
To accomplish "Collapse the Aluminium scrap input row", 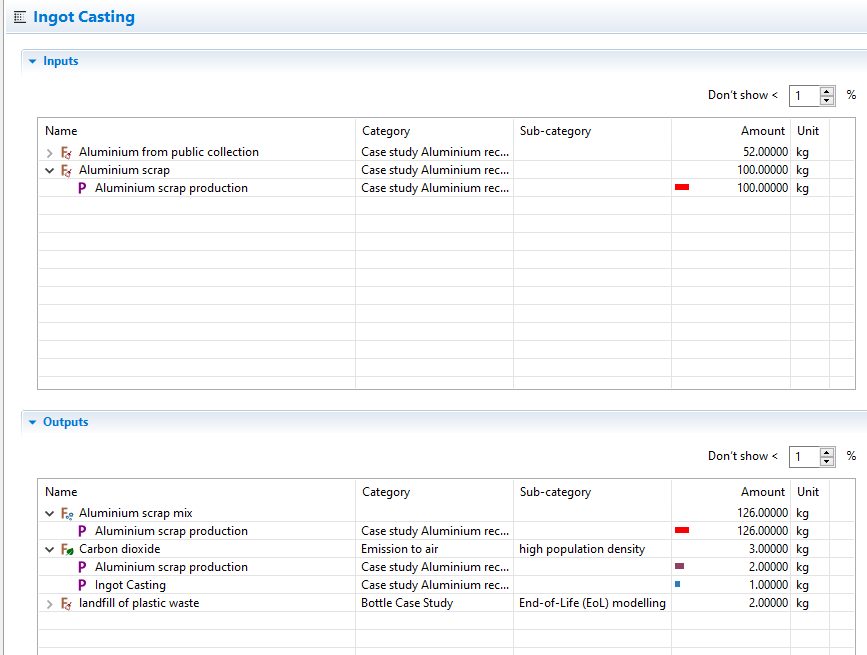I will [50, 171].
